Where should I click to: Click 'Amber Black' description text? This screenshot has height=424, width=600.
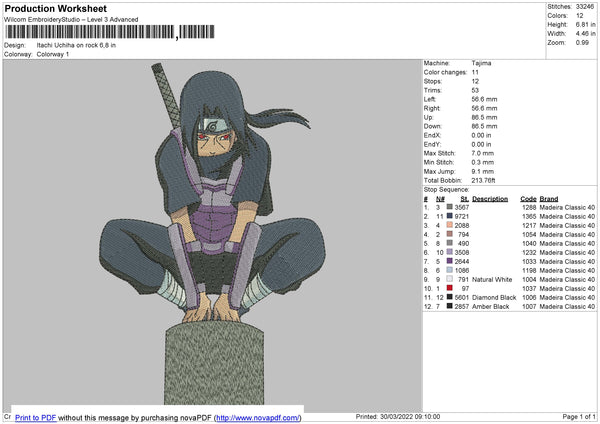pyautogui.click(x=491, y=307)
